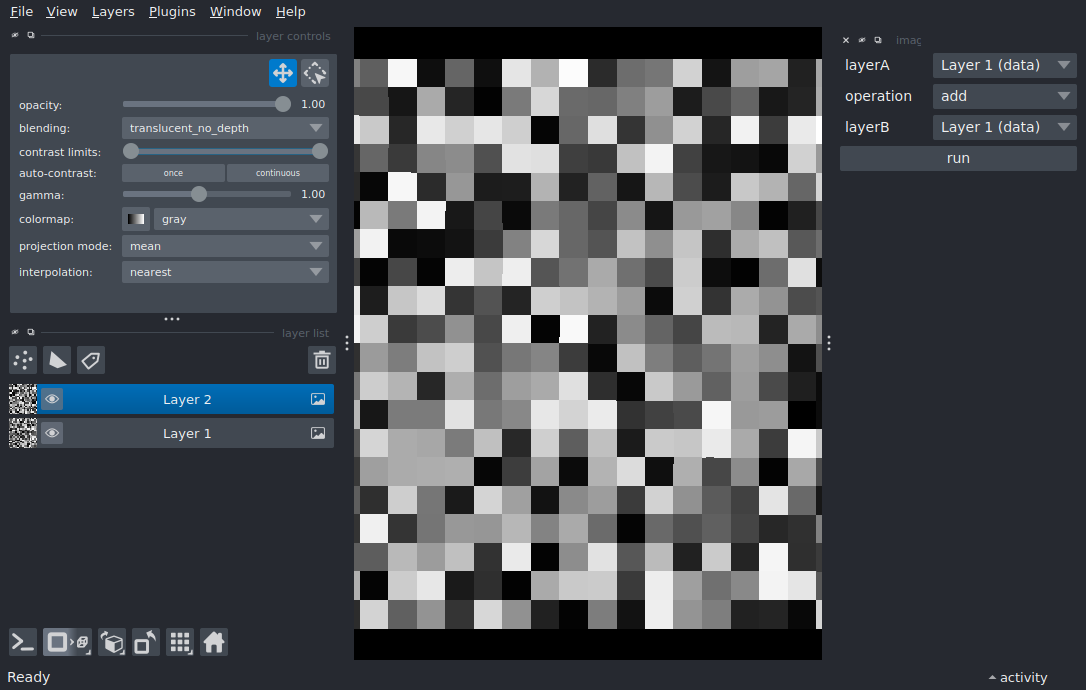Click the continuous auto-contrast button
Image resolution: width=1086 pixels, height=690 pixels.
278,173
